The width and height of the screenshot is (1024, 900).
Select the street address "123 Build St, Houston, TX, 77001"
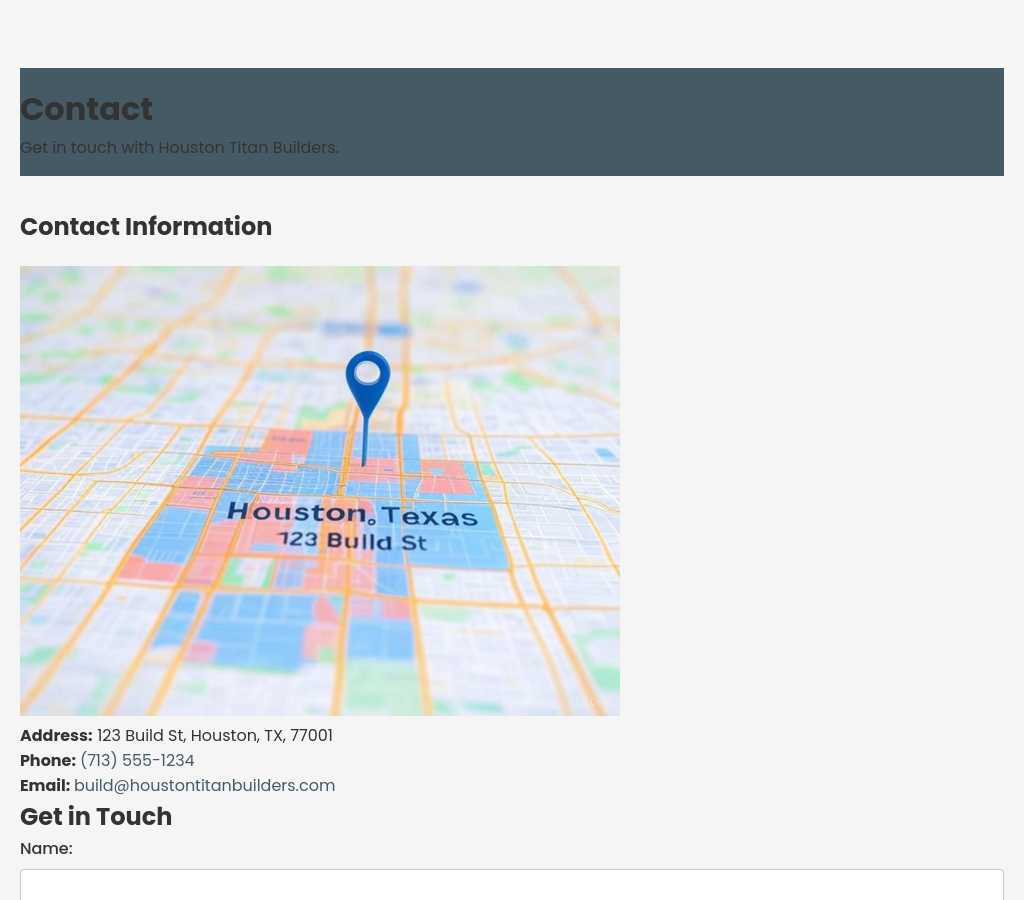214,736
